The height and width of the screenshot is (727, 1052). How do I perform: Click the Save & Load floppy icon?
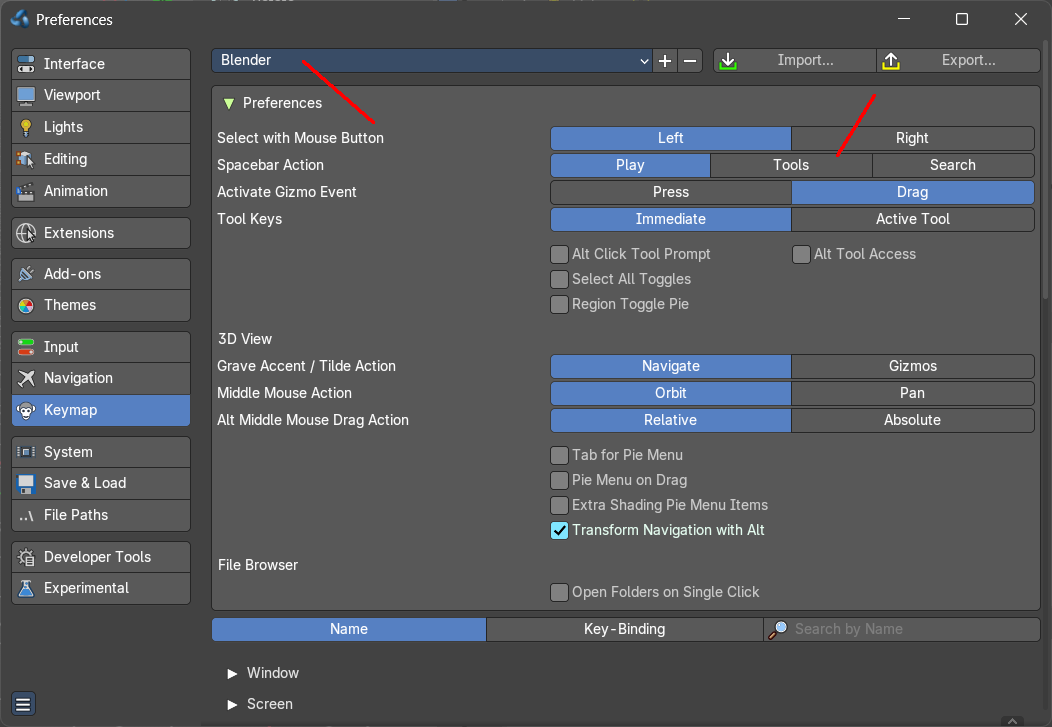[x=26, y=484]
